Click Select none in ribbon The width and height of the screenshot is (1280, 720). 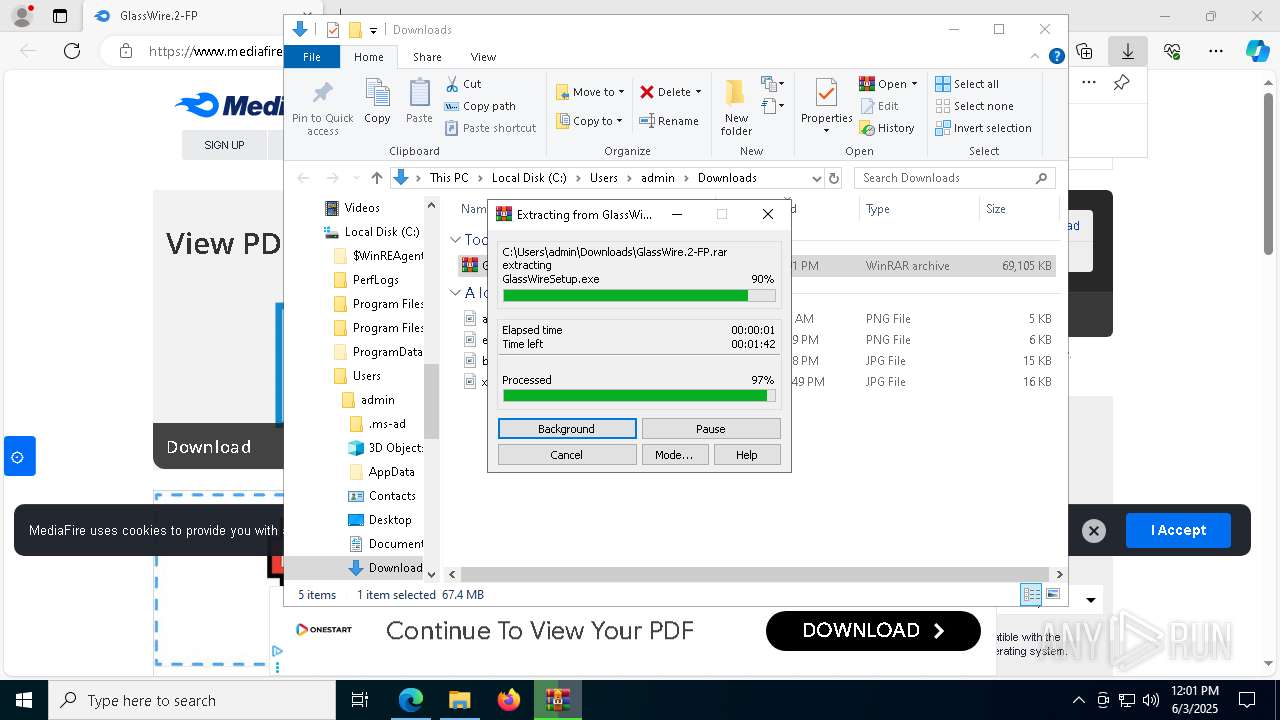(x=974, y=106)
